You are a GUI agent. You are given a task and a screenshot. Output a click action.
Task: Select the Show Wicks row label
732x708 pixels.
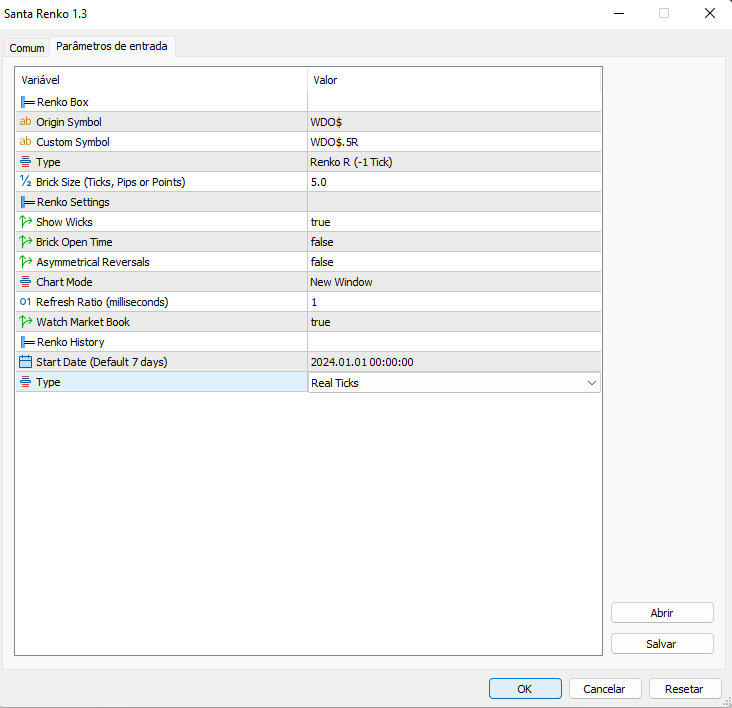pos(64,222)
